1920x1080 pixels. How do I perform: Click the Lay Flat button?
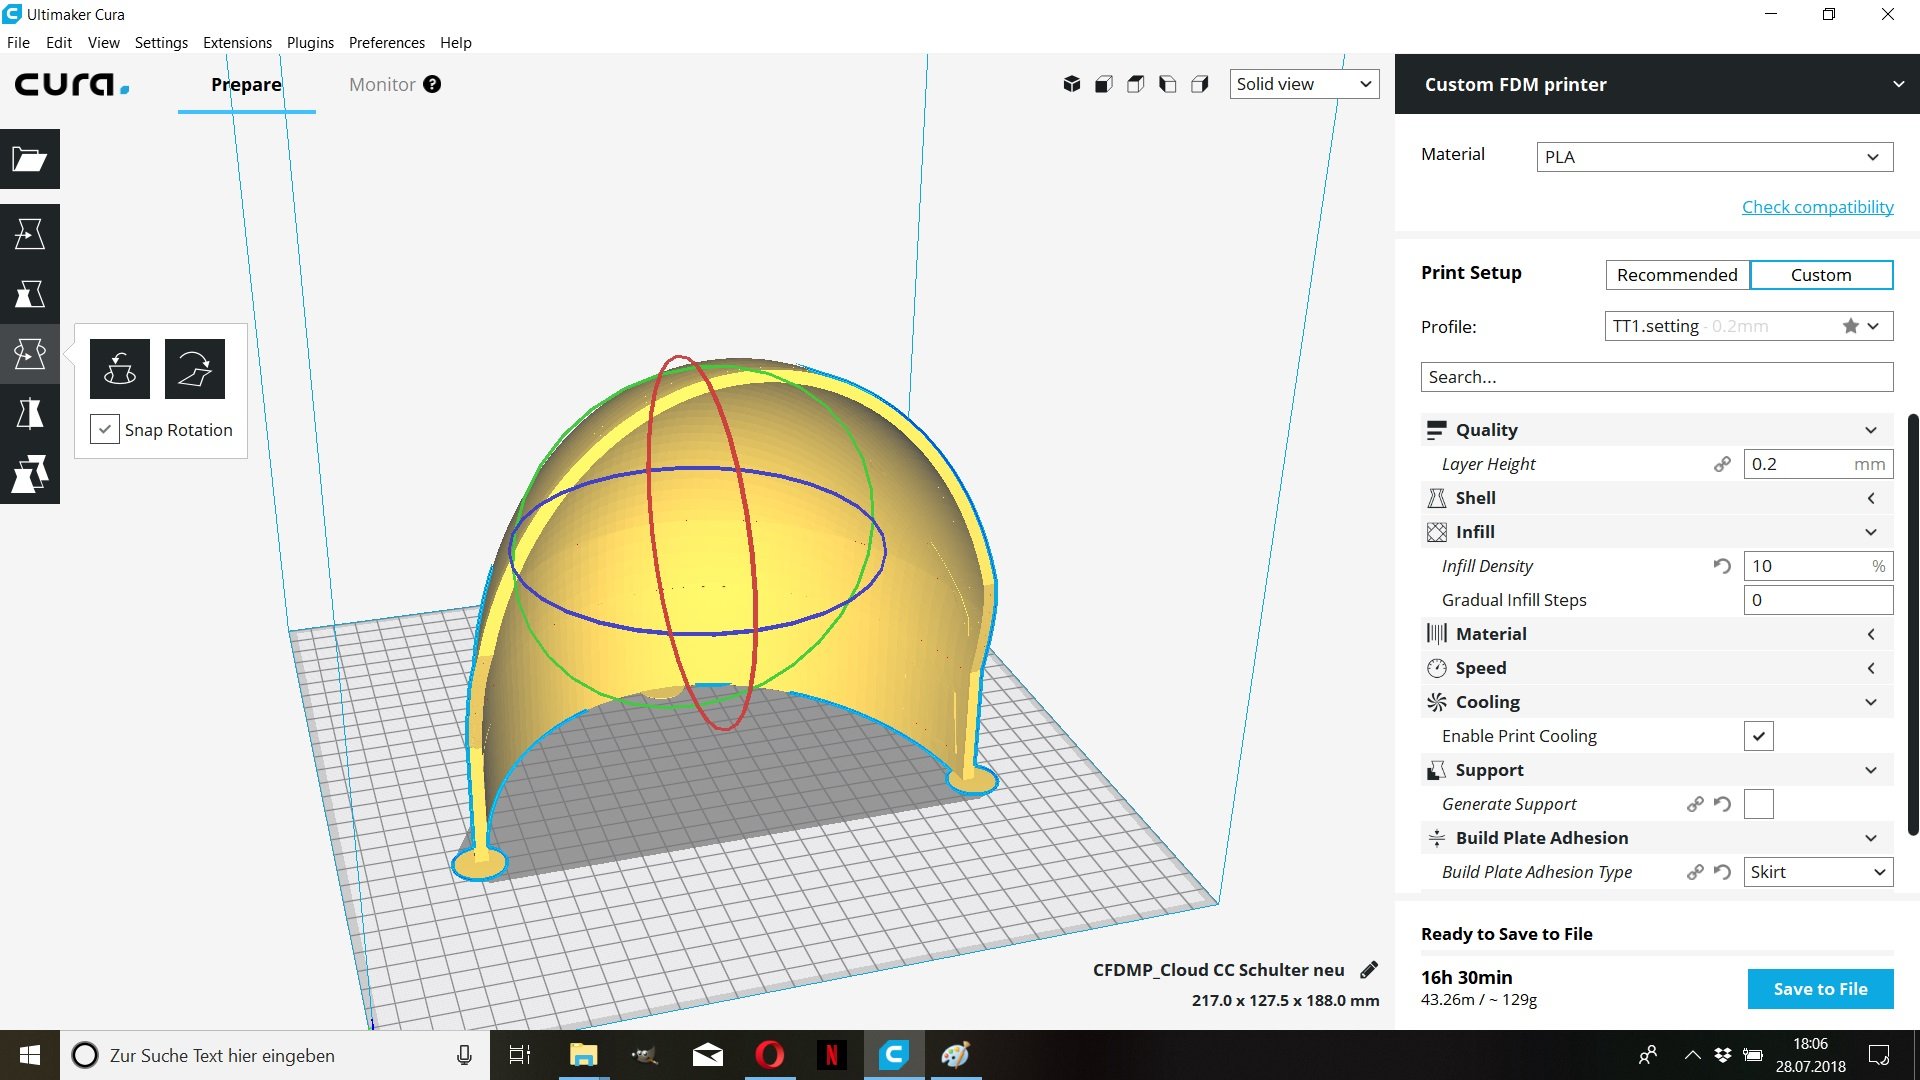click(195, 369)
